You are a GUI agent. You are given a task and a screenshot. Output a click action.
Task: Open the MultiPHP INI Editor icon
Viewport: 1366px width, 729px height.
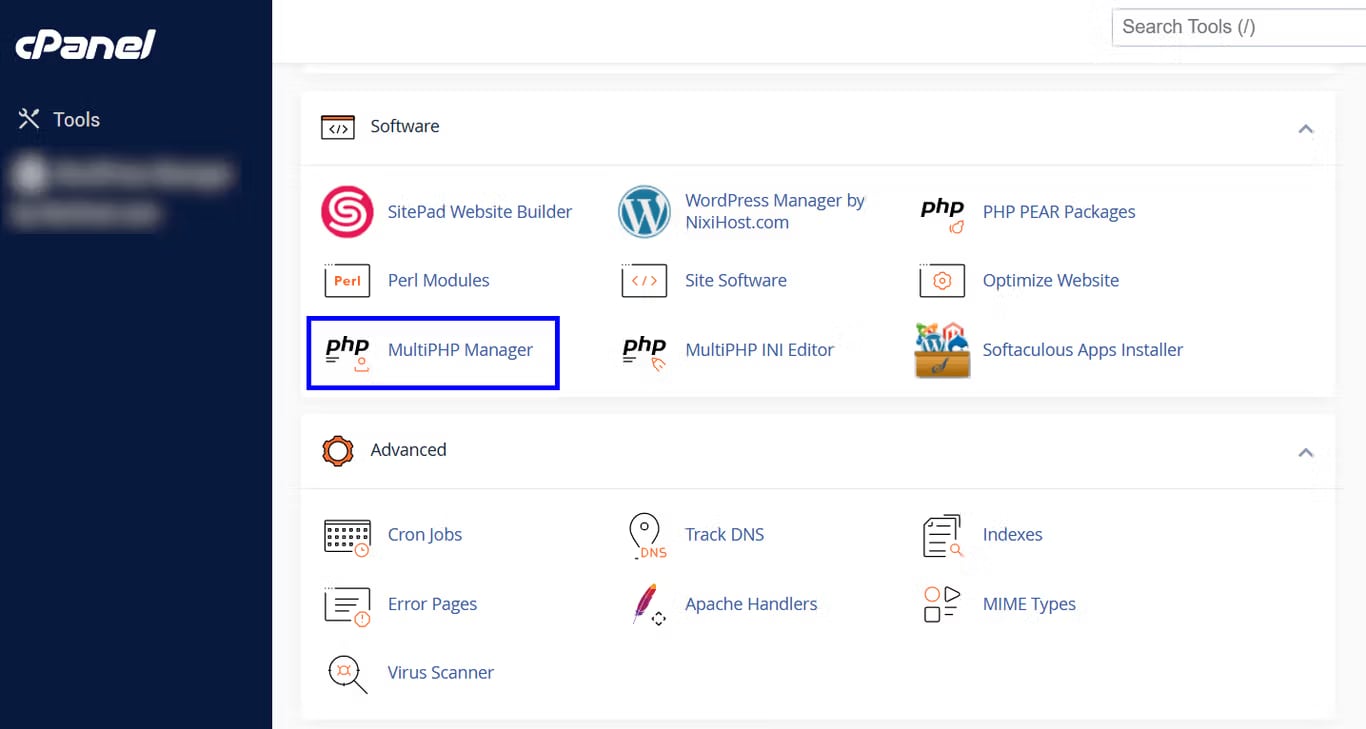tap(644, 351)
